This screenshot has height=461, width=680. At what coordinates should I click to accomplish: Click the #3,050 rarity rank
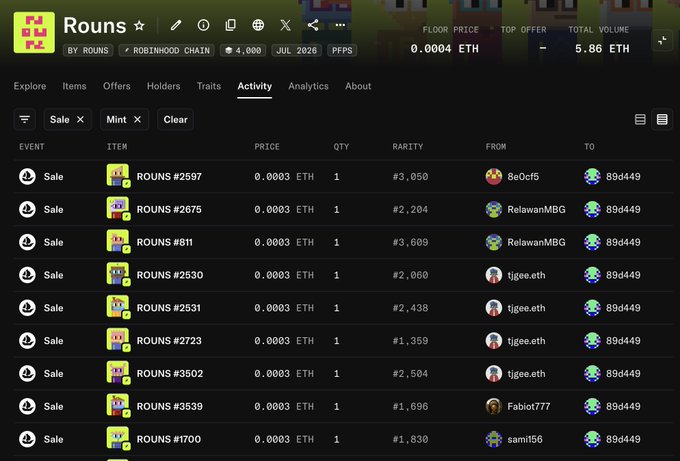410,177
